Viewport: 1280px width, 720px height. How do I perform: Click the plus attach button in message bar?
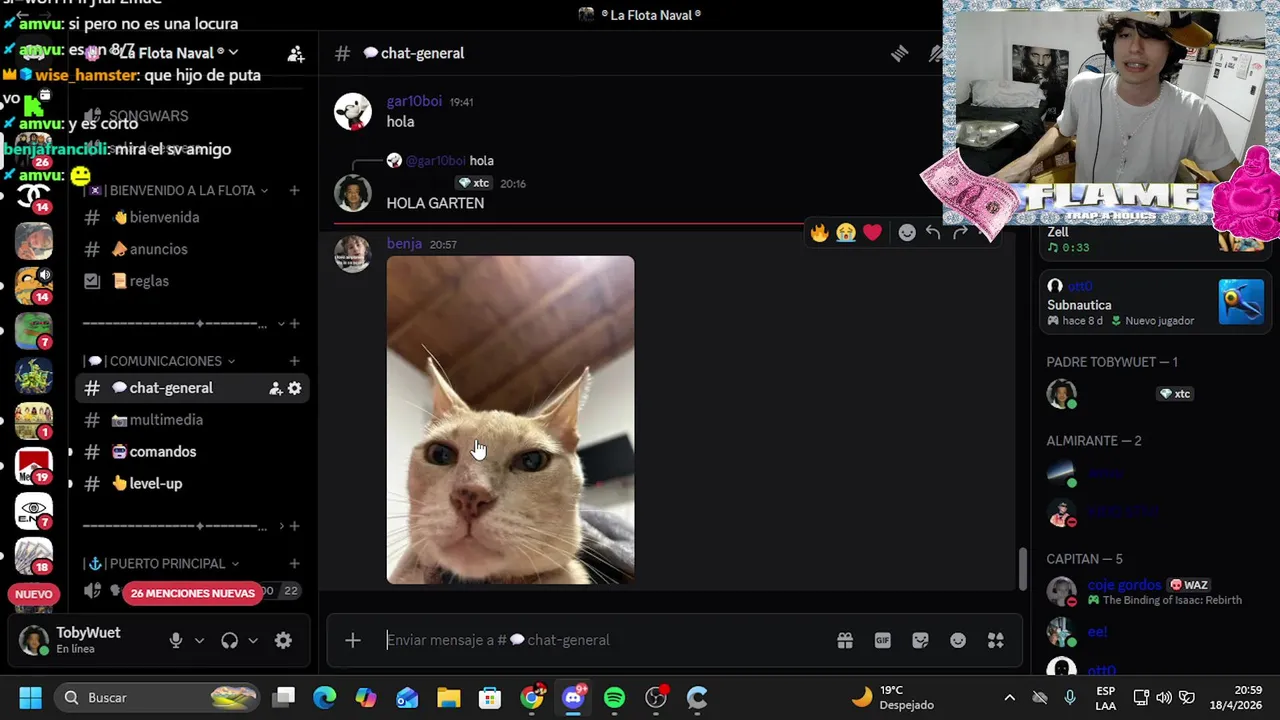pyautogui.click(x=353, y=640)
